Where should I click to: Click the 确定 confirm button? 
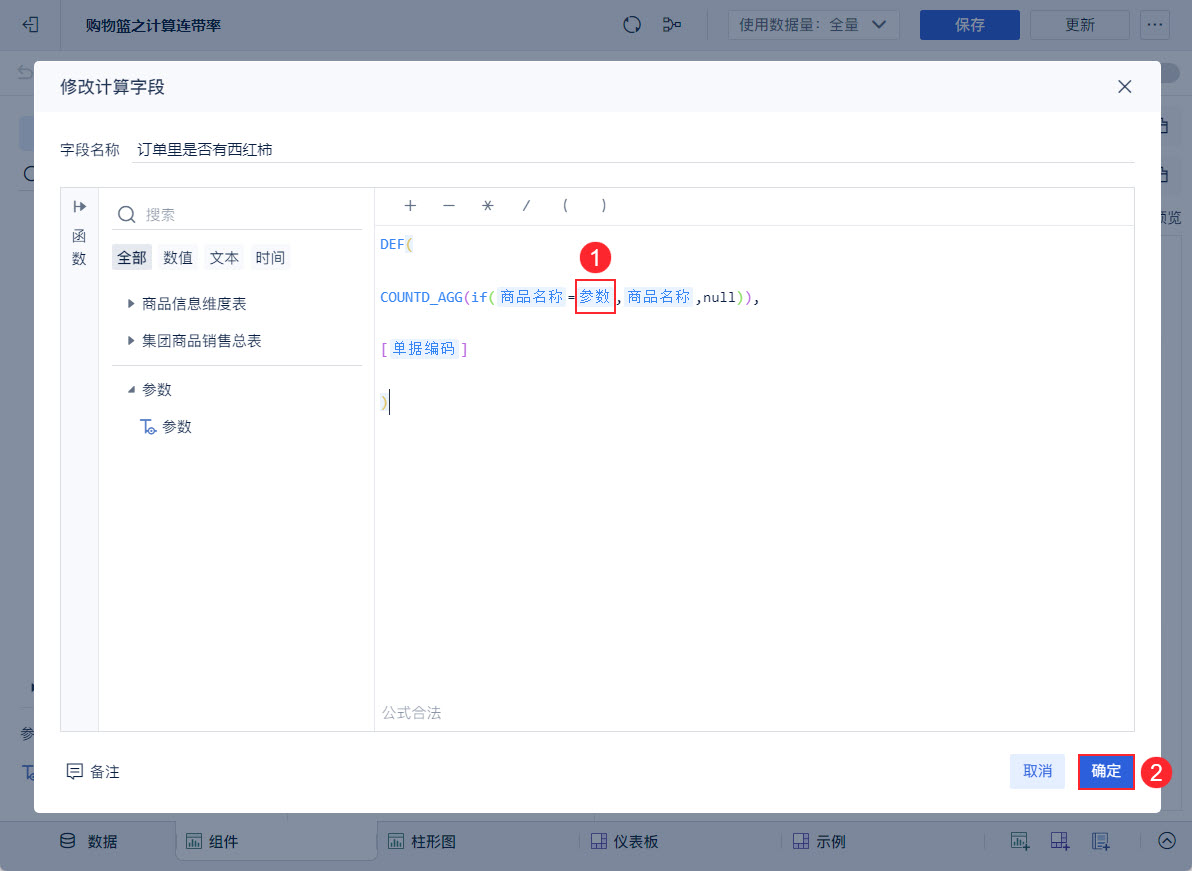point(1106,771)
